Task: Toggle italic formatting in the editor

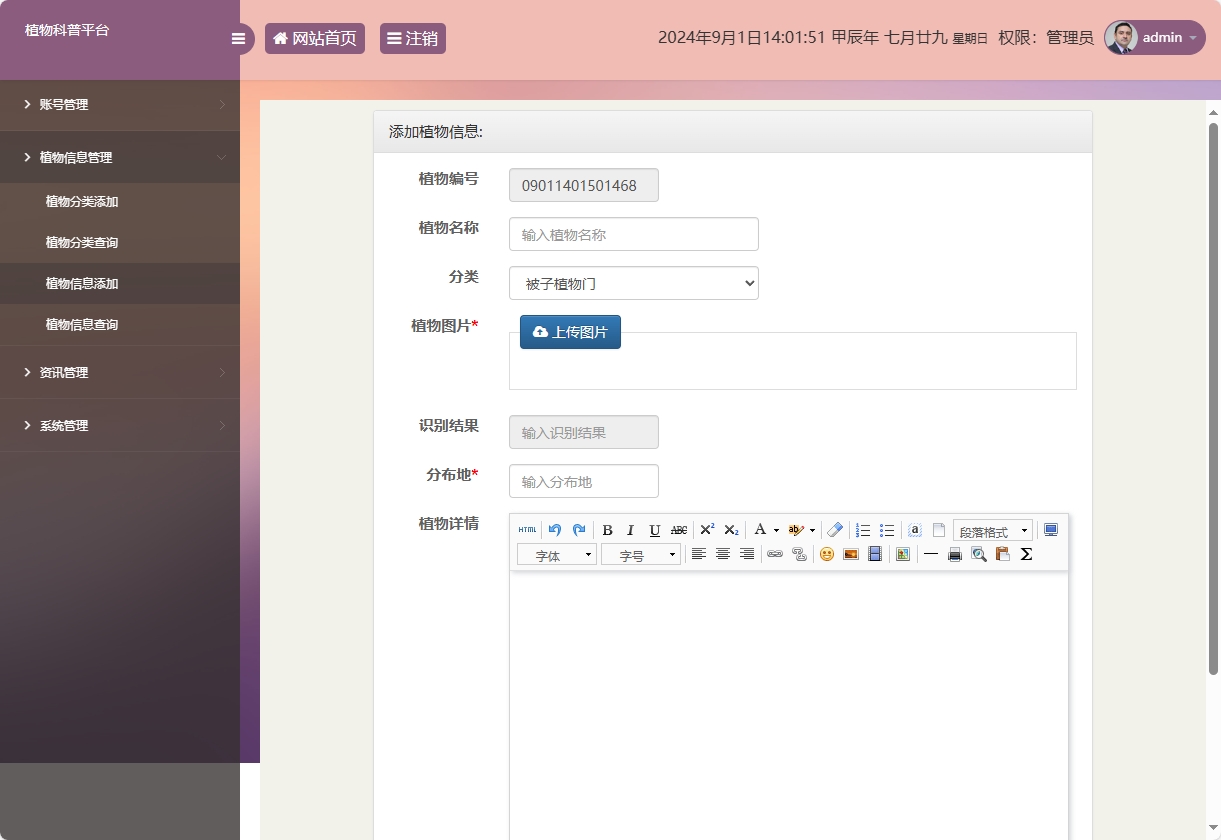Action: pyautogui.click(x=631, y=530)
